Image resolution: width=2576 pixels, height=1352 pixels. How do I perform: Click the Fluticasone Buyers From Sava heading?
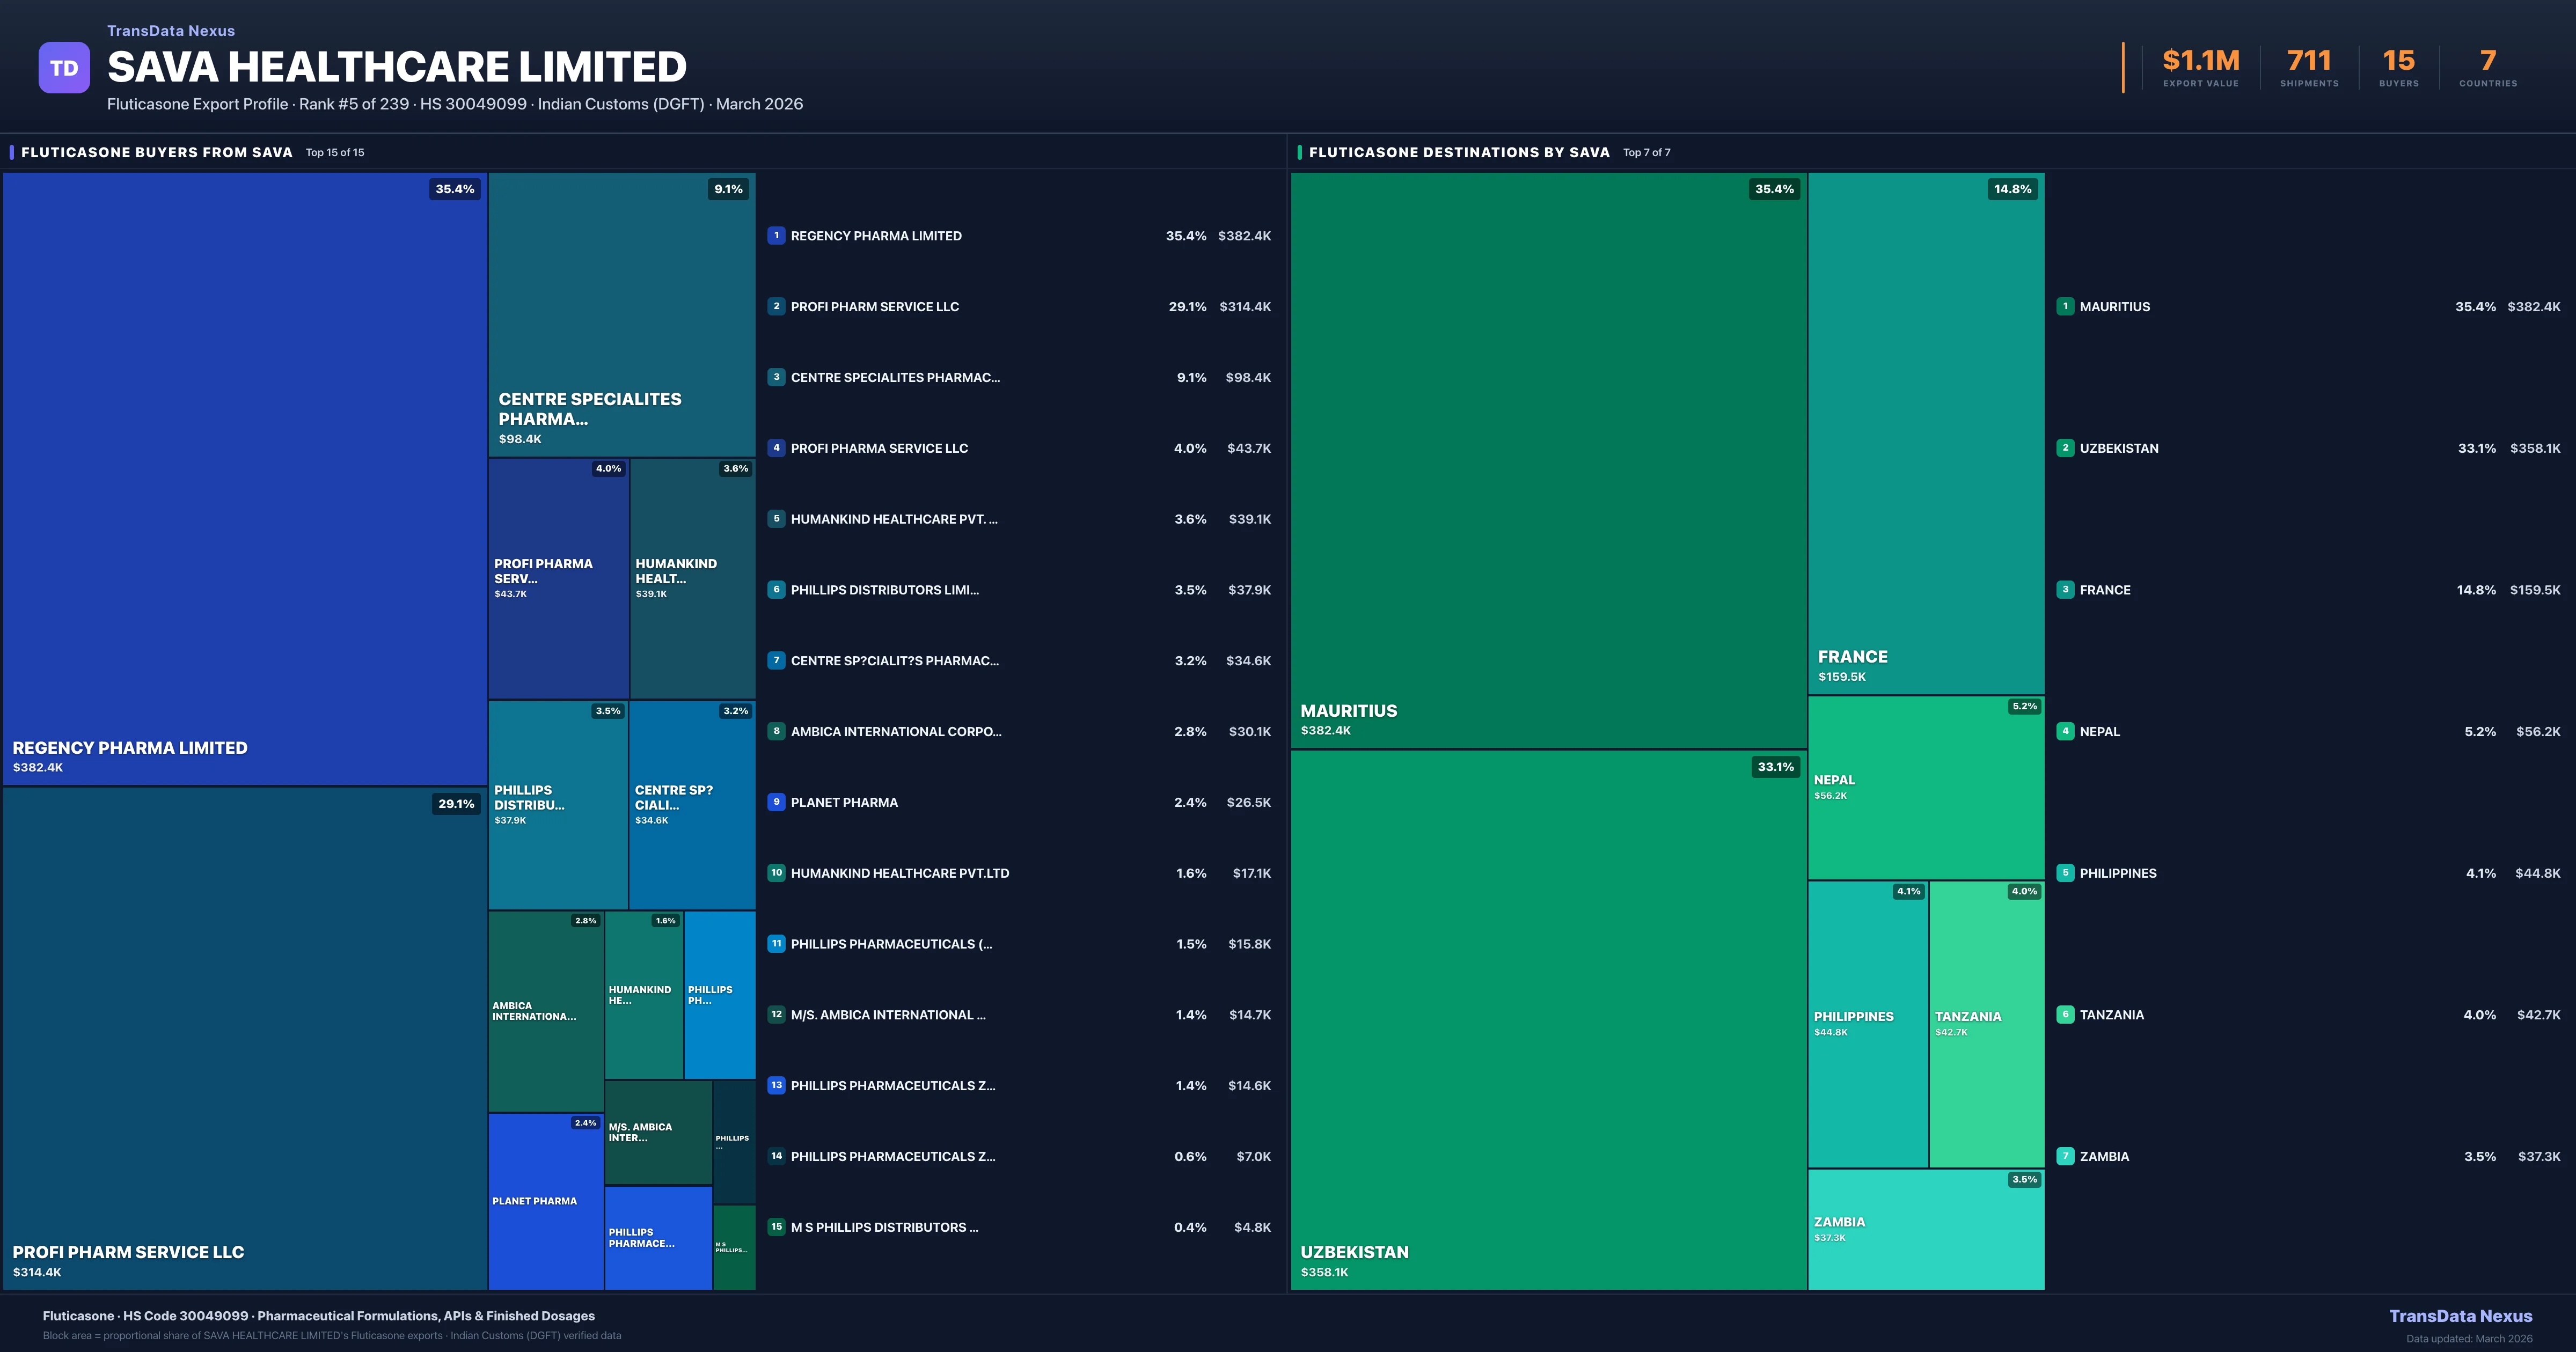coord(157,152)
